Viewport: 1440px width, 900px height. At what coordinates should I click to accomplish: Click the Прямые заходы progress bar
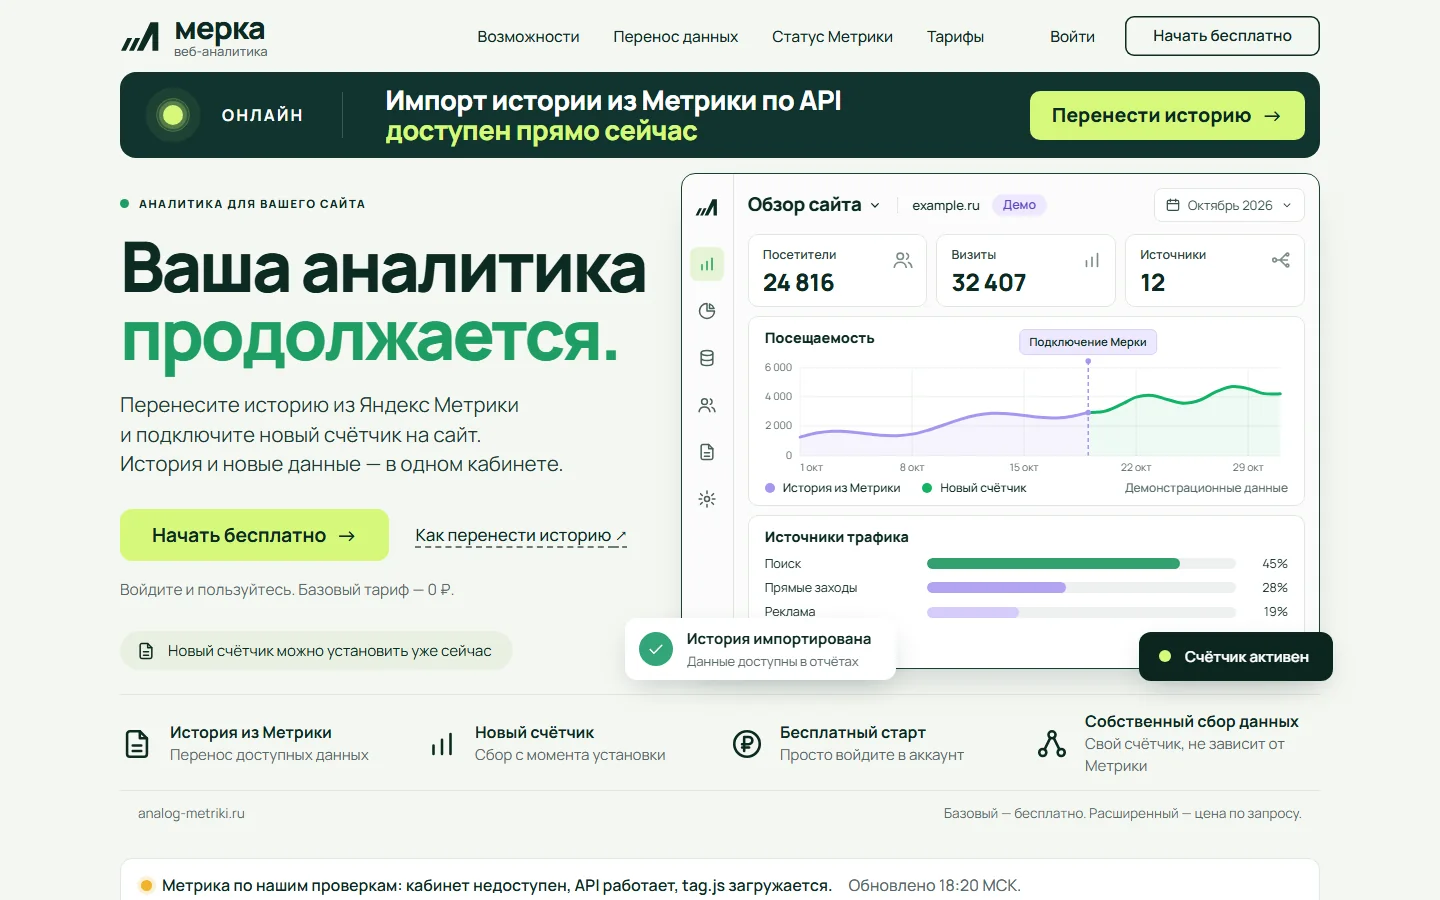(1082, 588)
